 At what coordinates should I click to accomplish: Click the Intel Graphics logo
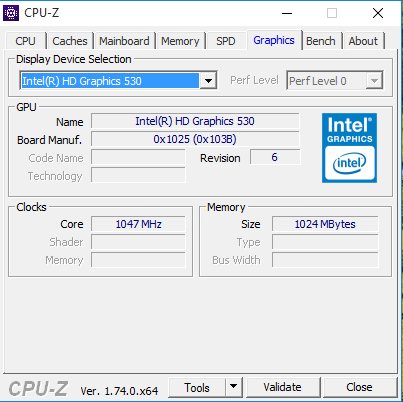349,148
